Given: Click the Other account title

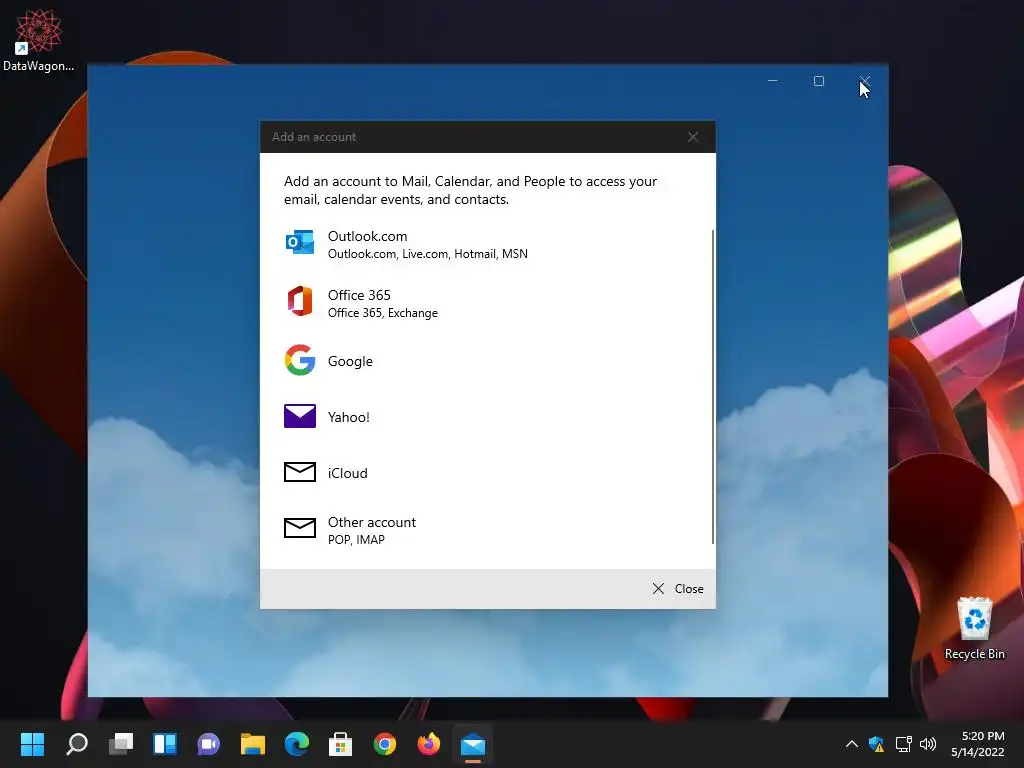Looking at the screenshot, I should [x=372, y=522].
